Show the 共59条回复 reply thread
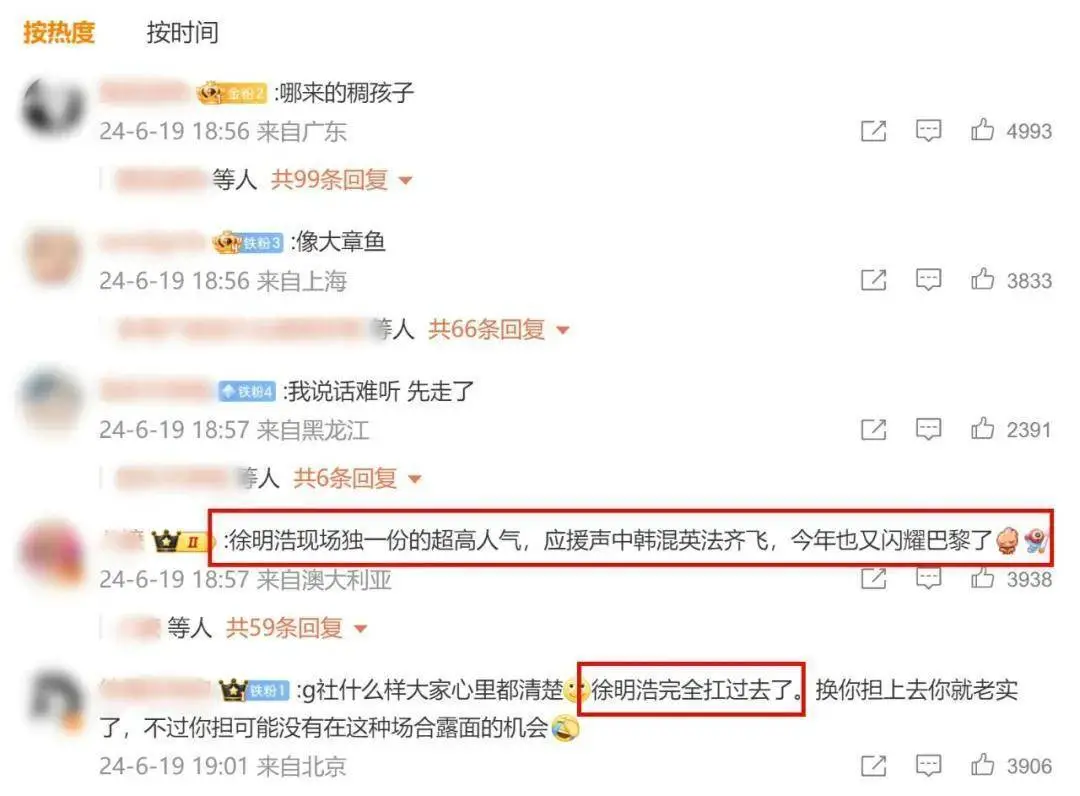 (x=296, y=627)
